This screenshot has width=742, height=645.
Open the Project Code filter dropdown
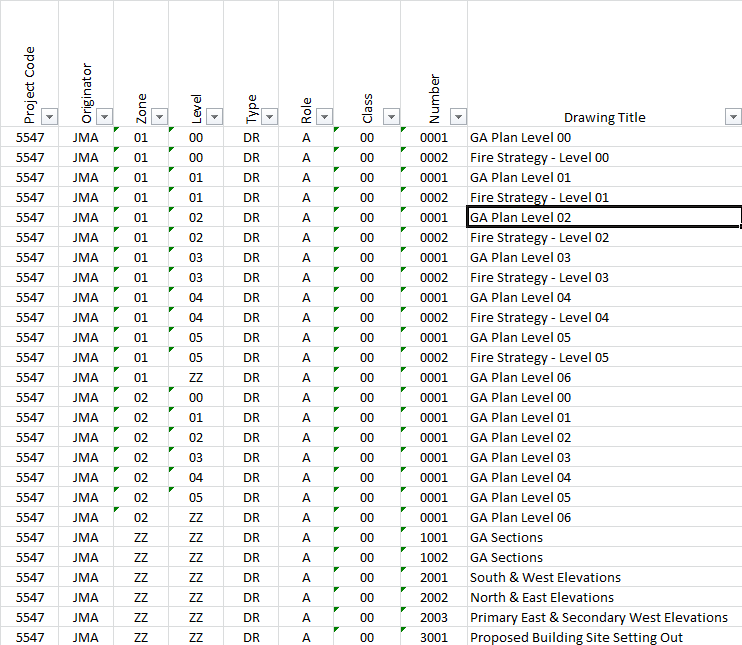pos(50,116)
